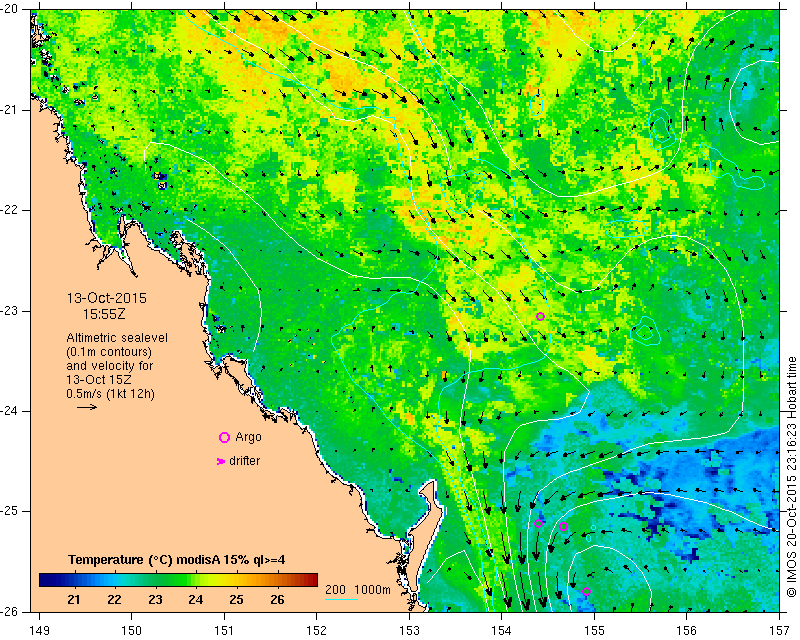Click the longitude axis label '157'

tap(780, 631)
